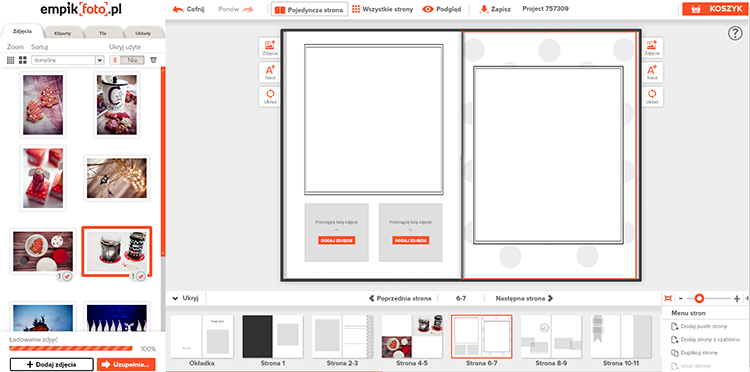Select large photo frame on right page

pyautogui.click(x=549, y=155)
